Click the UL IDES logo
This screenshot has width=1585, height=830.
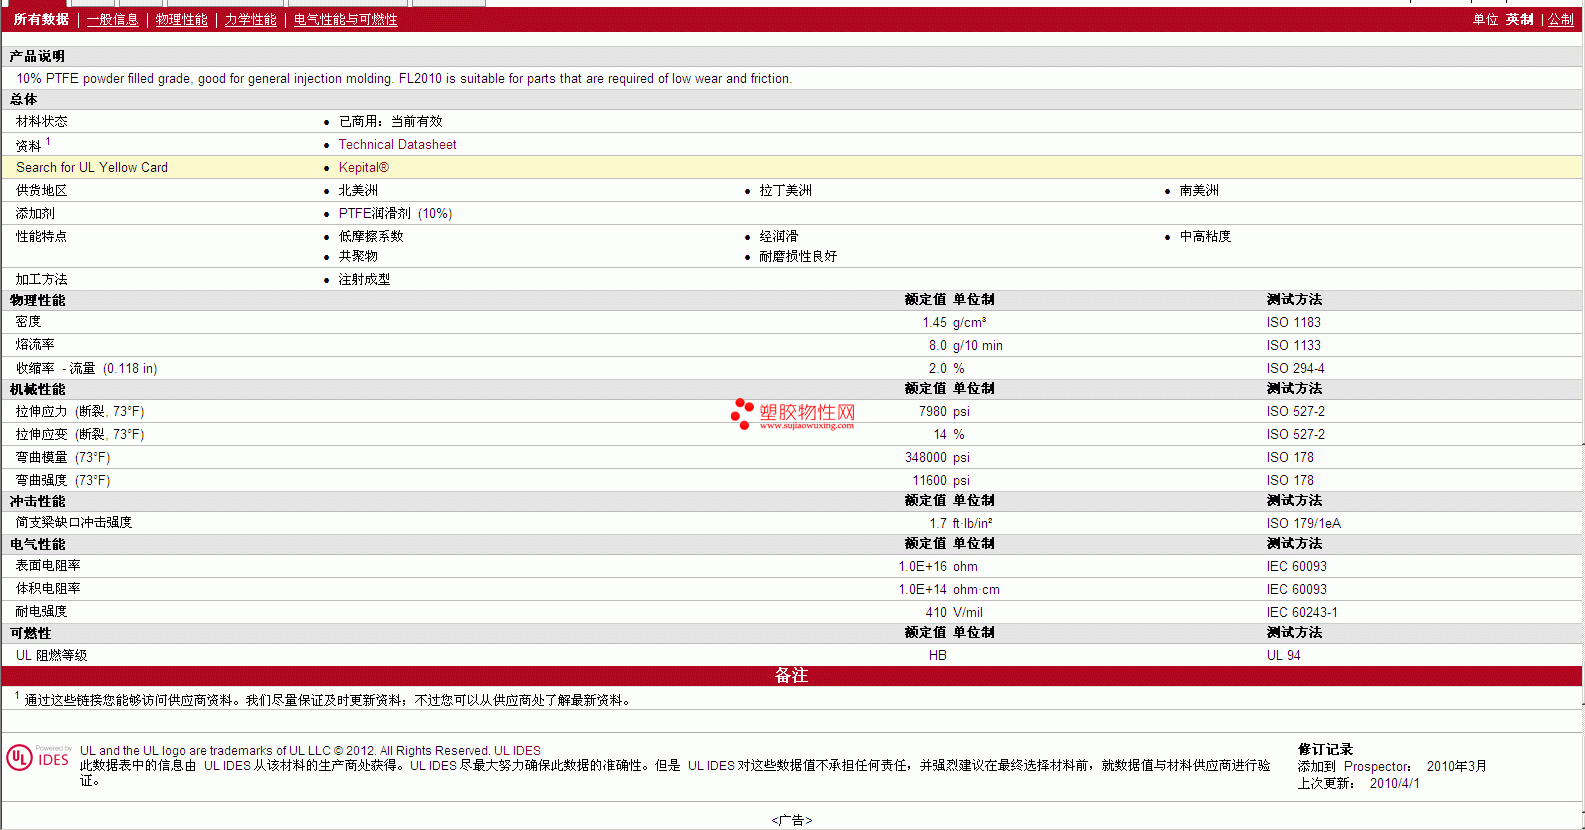(38, 757)
